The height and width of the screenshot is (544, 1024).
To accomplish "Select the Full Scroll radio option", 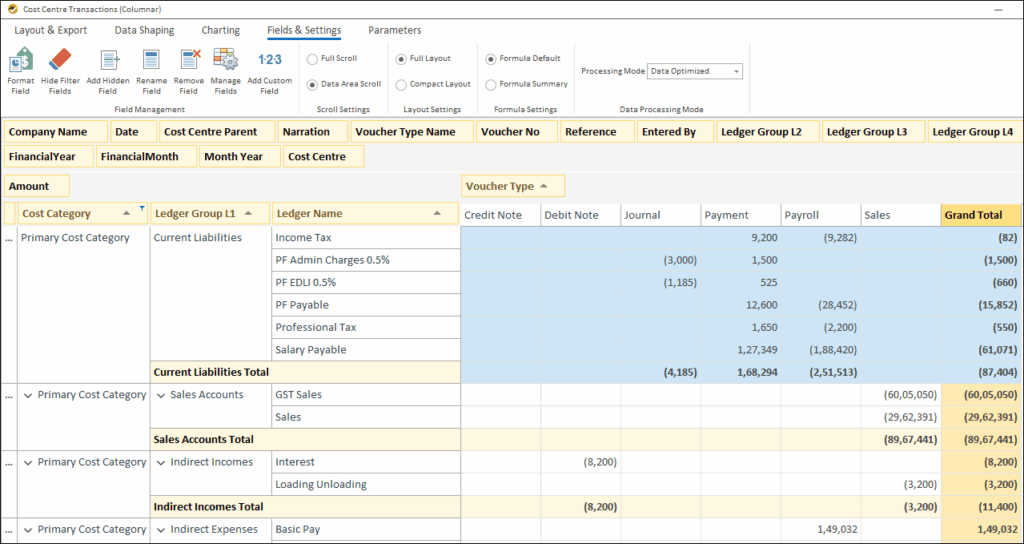I will tap(313, 59).
